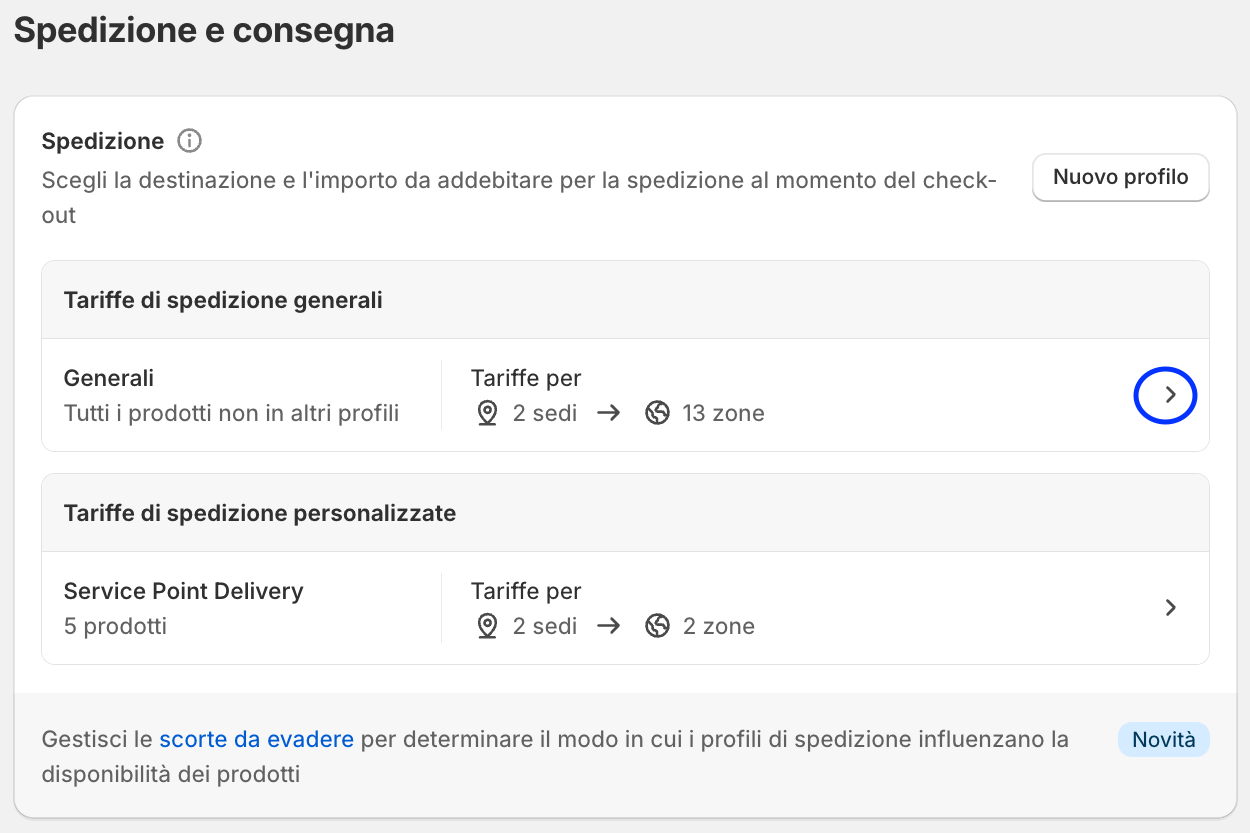The height and width of the screenshot is (833, 1250).
Task: Click location pin icon in Generali row
Action: point(487,413)
